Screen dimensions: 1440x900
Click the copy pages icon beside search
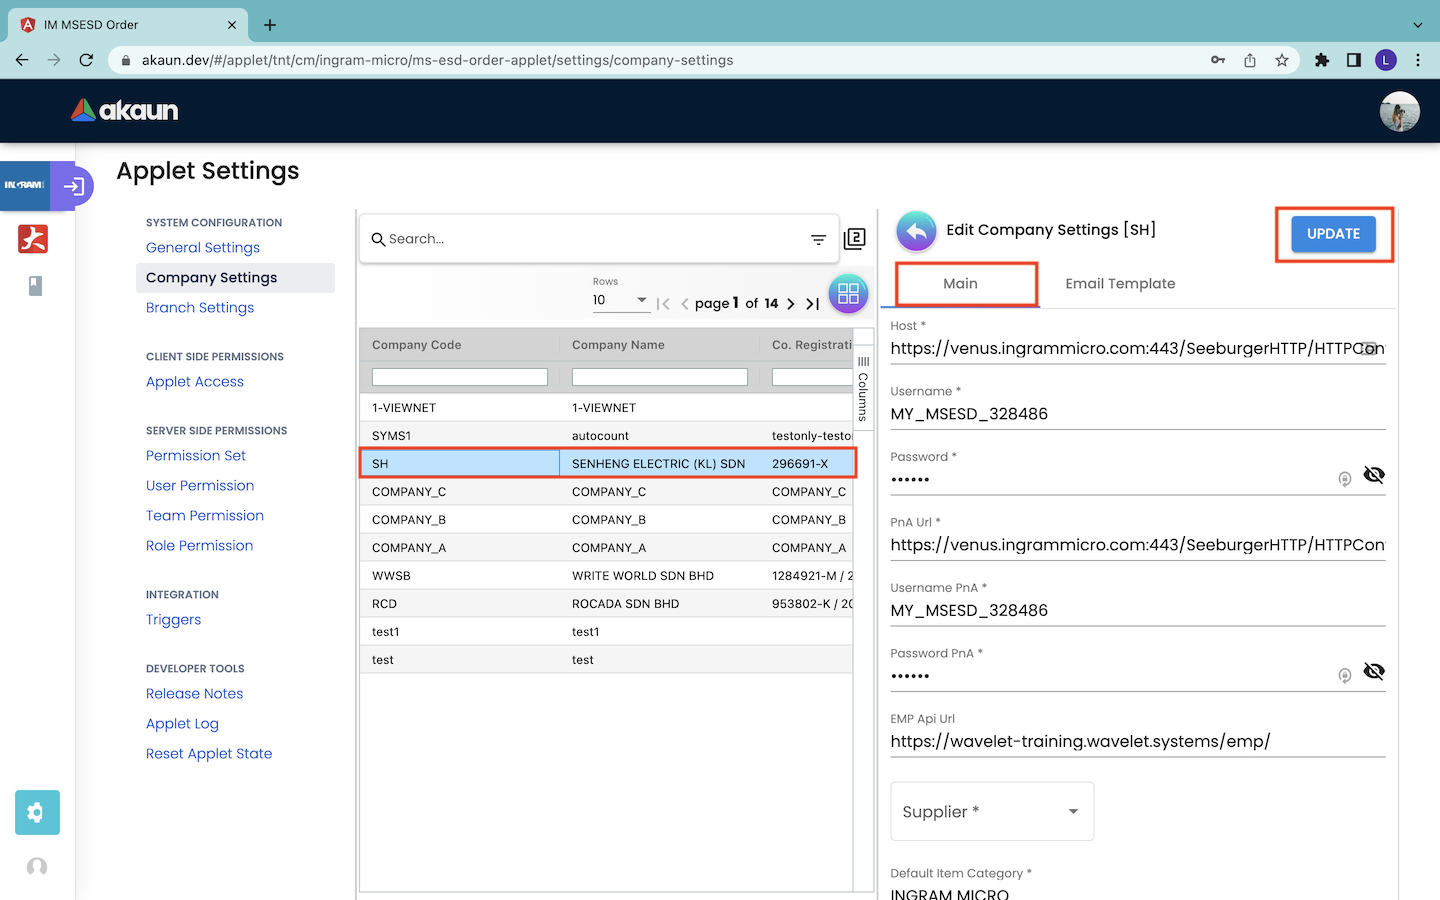855,239
